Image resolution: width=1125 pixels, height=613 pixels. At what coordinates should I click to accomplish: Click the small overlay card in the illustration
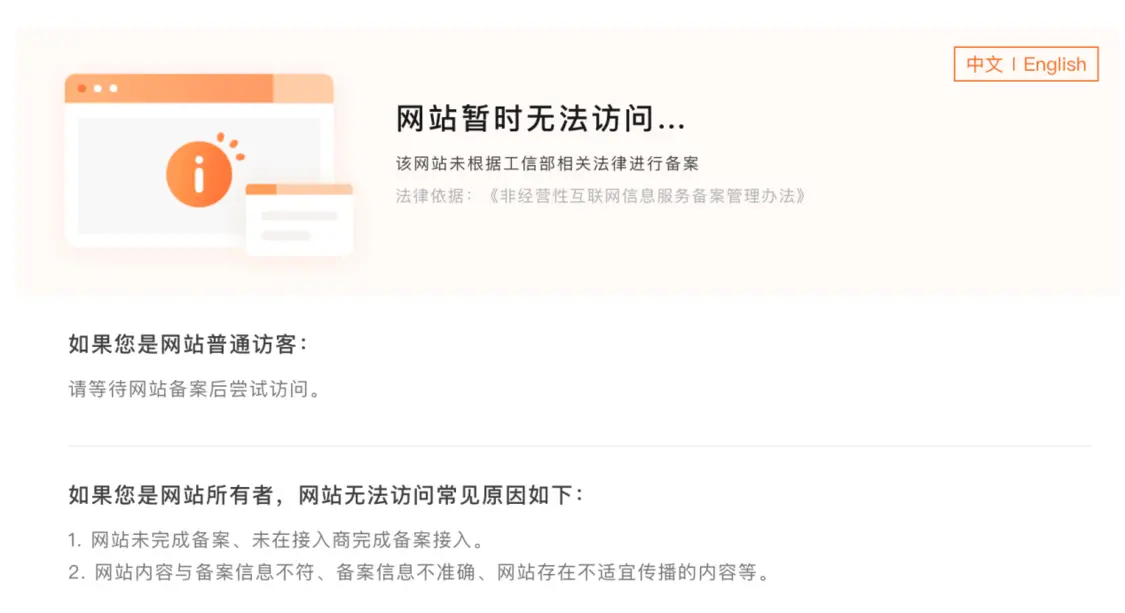coord(299,220)
